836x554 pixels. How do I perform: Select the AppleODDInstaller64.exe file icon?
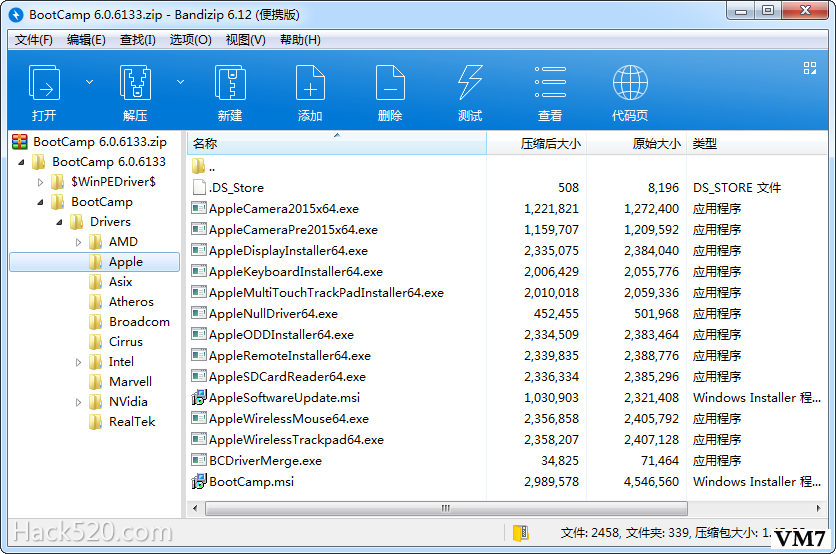(x=199, y=334)
